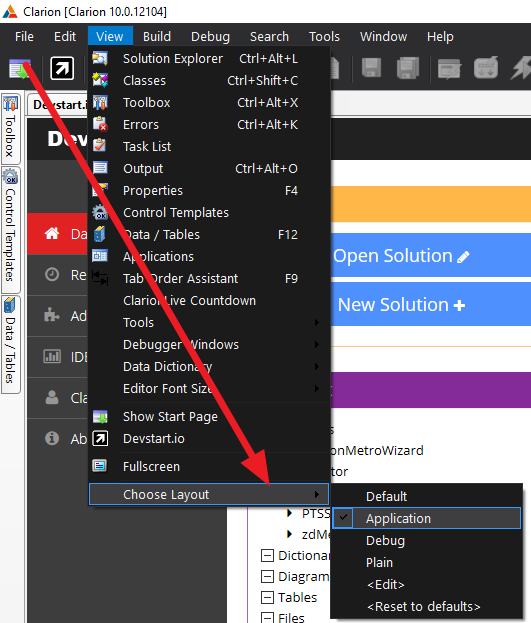Switch to the Devstart document tab
The height and width of the screenshot is (623, 531).
[58, 104]
